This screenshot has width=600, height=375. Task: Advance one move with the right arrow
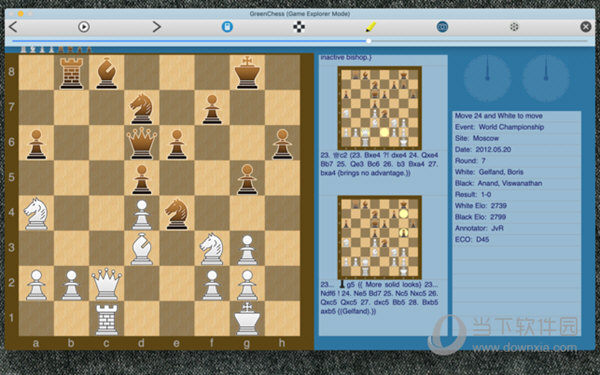click(156, 27)
